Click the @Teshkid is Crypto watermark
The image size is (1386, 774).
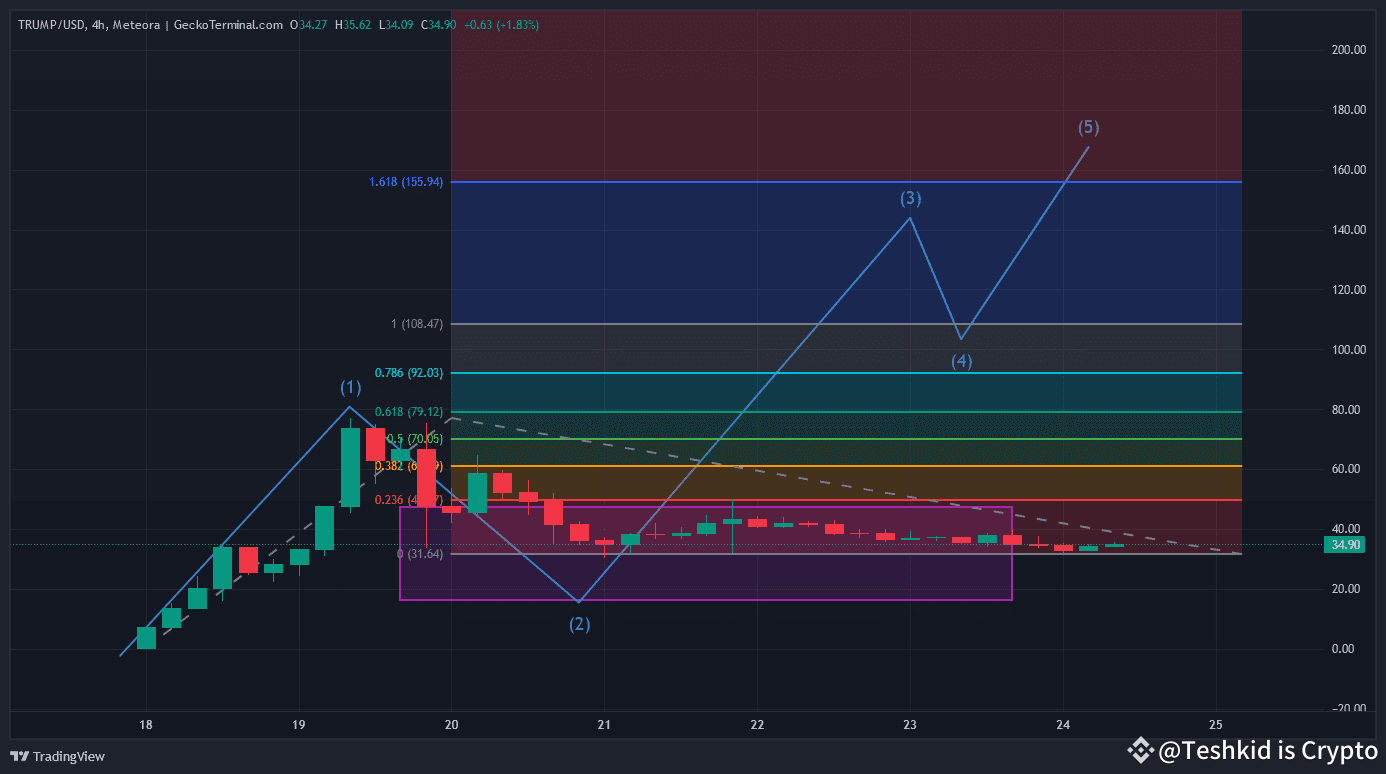(x=1270, y=750)
